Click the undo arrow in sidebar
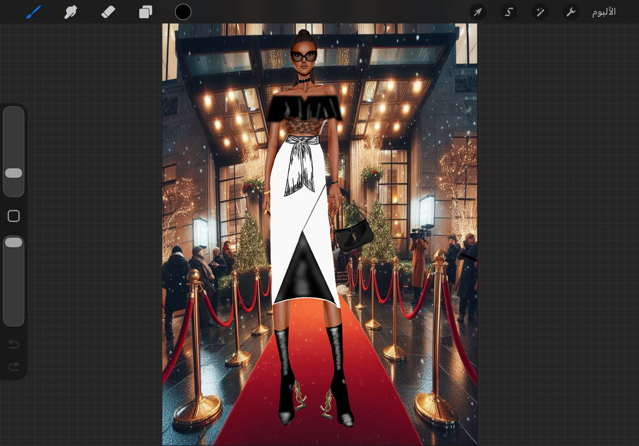Image resolution: width=639 pixels, height=446 pixels. 14,345
